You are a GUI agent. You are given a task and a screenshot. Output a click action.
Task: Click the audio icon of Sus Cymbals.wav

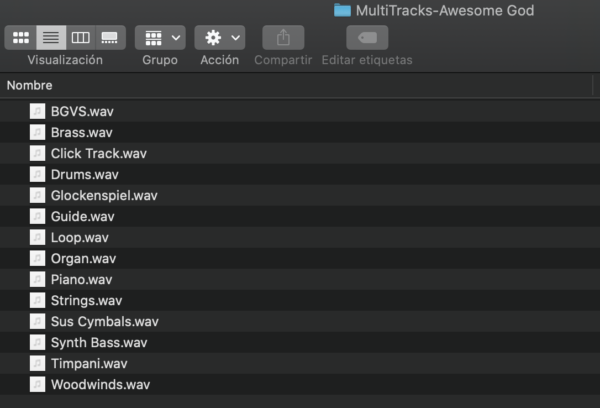tap(38, 322)
